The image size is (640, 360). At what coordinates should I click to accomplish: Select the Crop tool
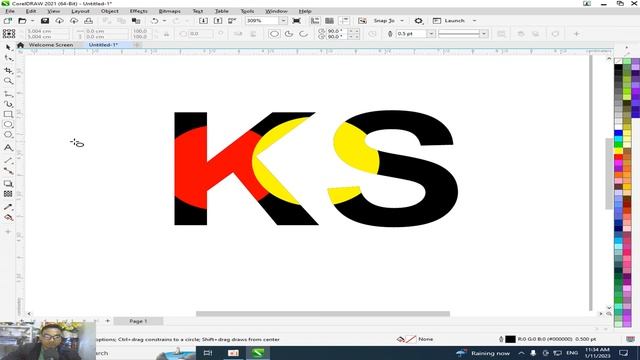8,70
